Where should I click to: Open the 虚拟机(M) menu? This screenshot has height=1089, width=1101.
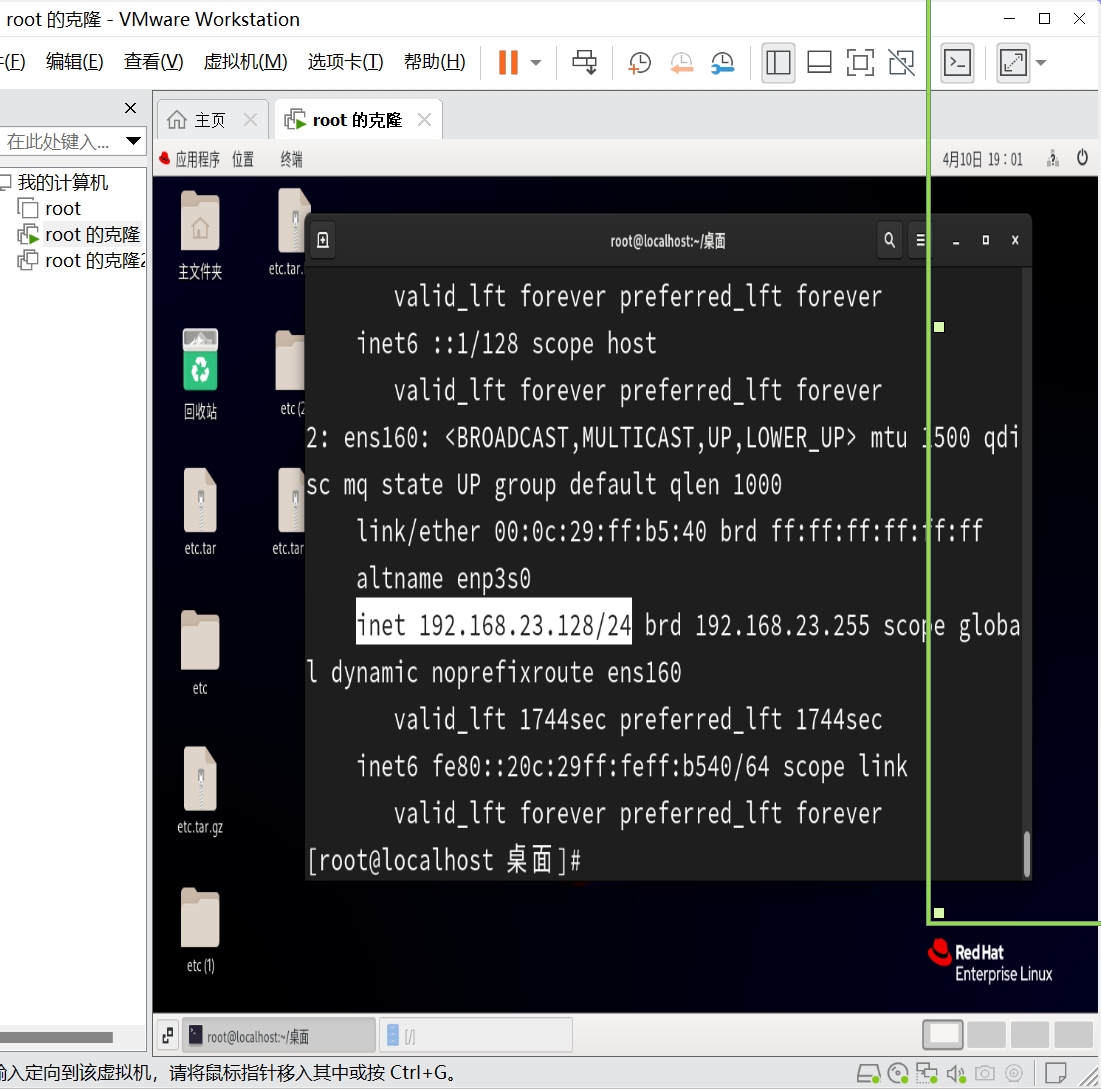245,62
